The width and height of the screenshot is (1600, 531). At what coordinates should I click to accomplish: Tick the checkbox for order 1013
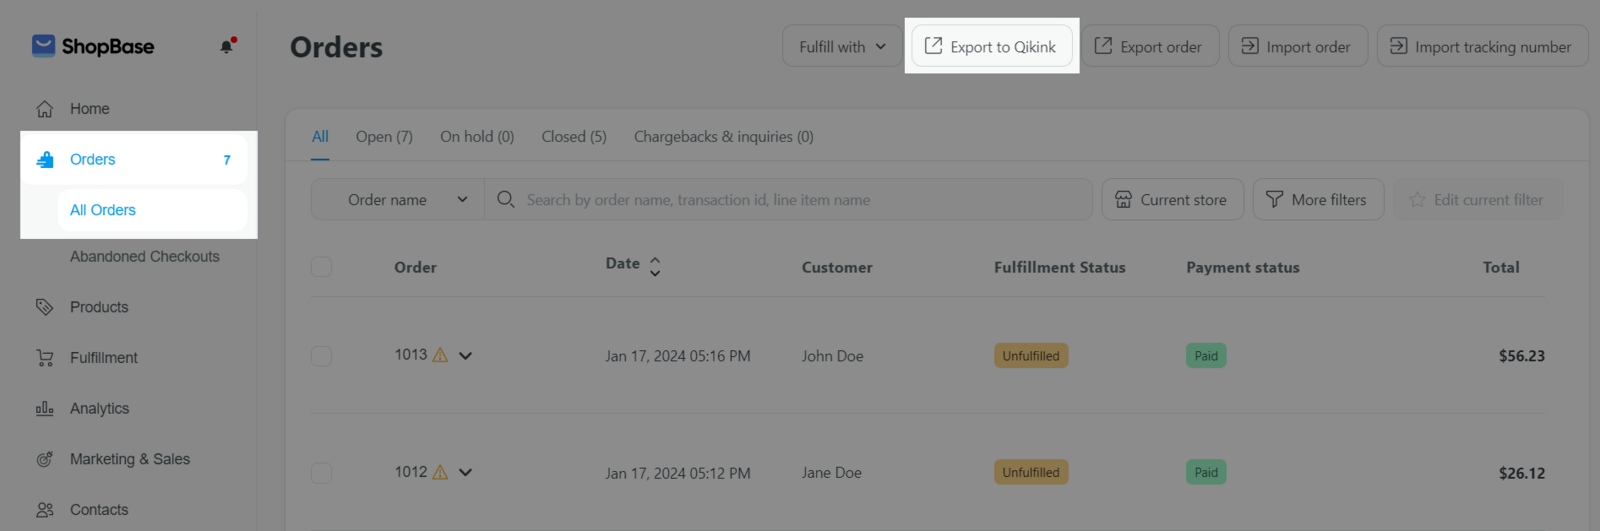[321, 356]
